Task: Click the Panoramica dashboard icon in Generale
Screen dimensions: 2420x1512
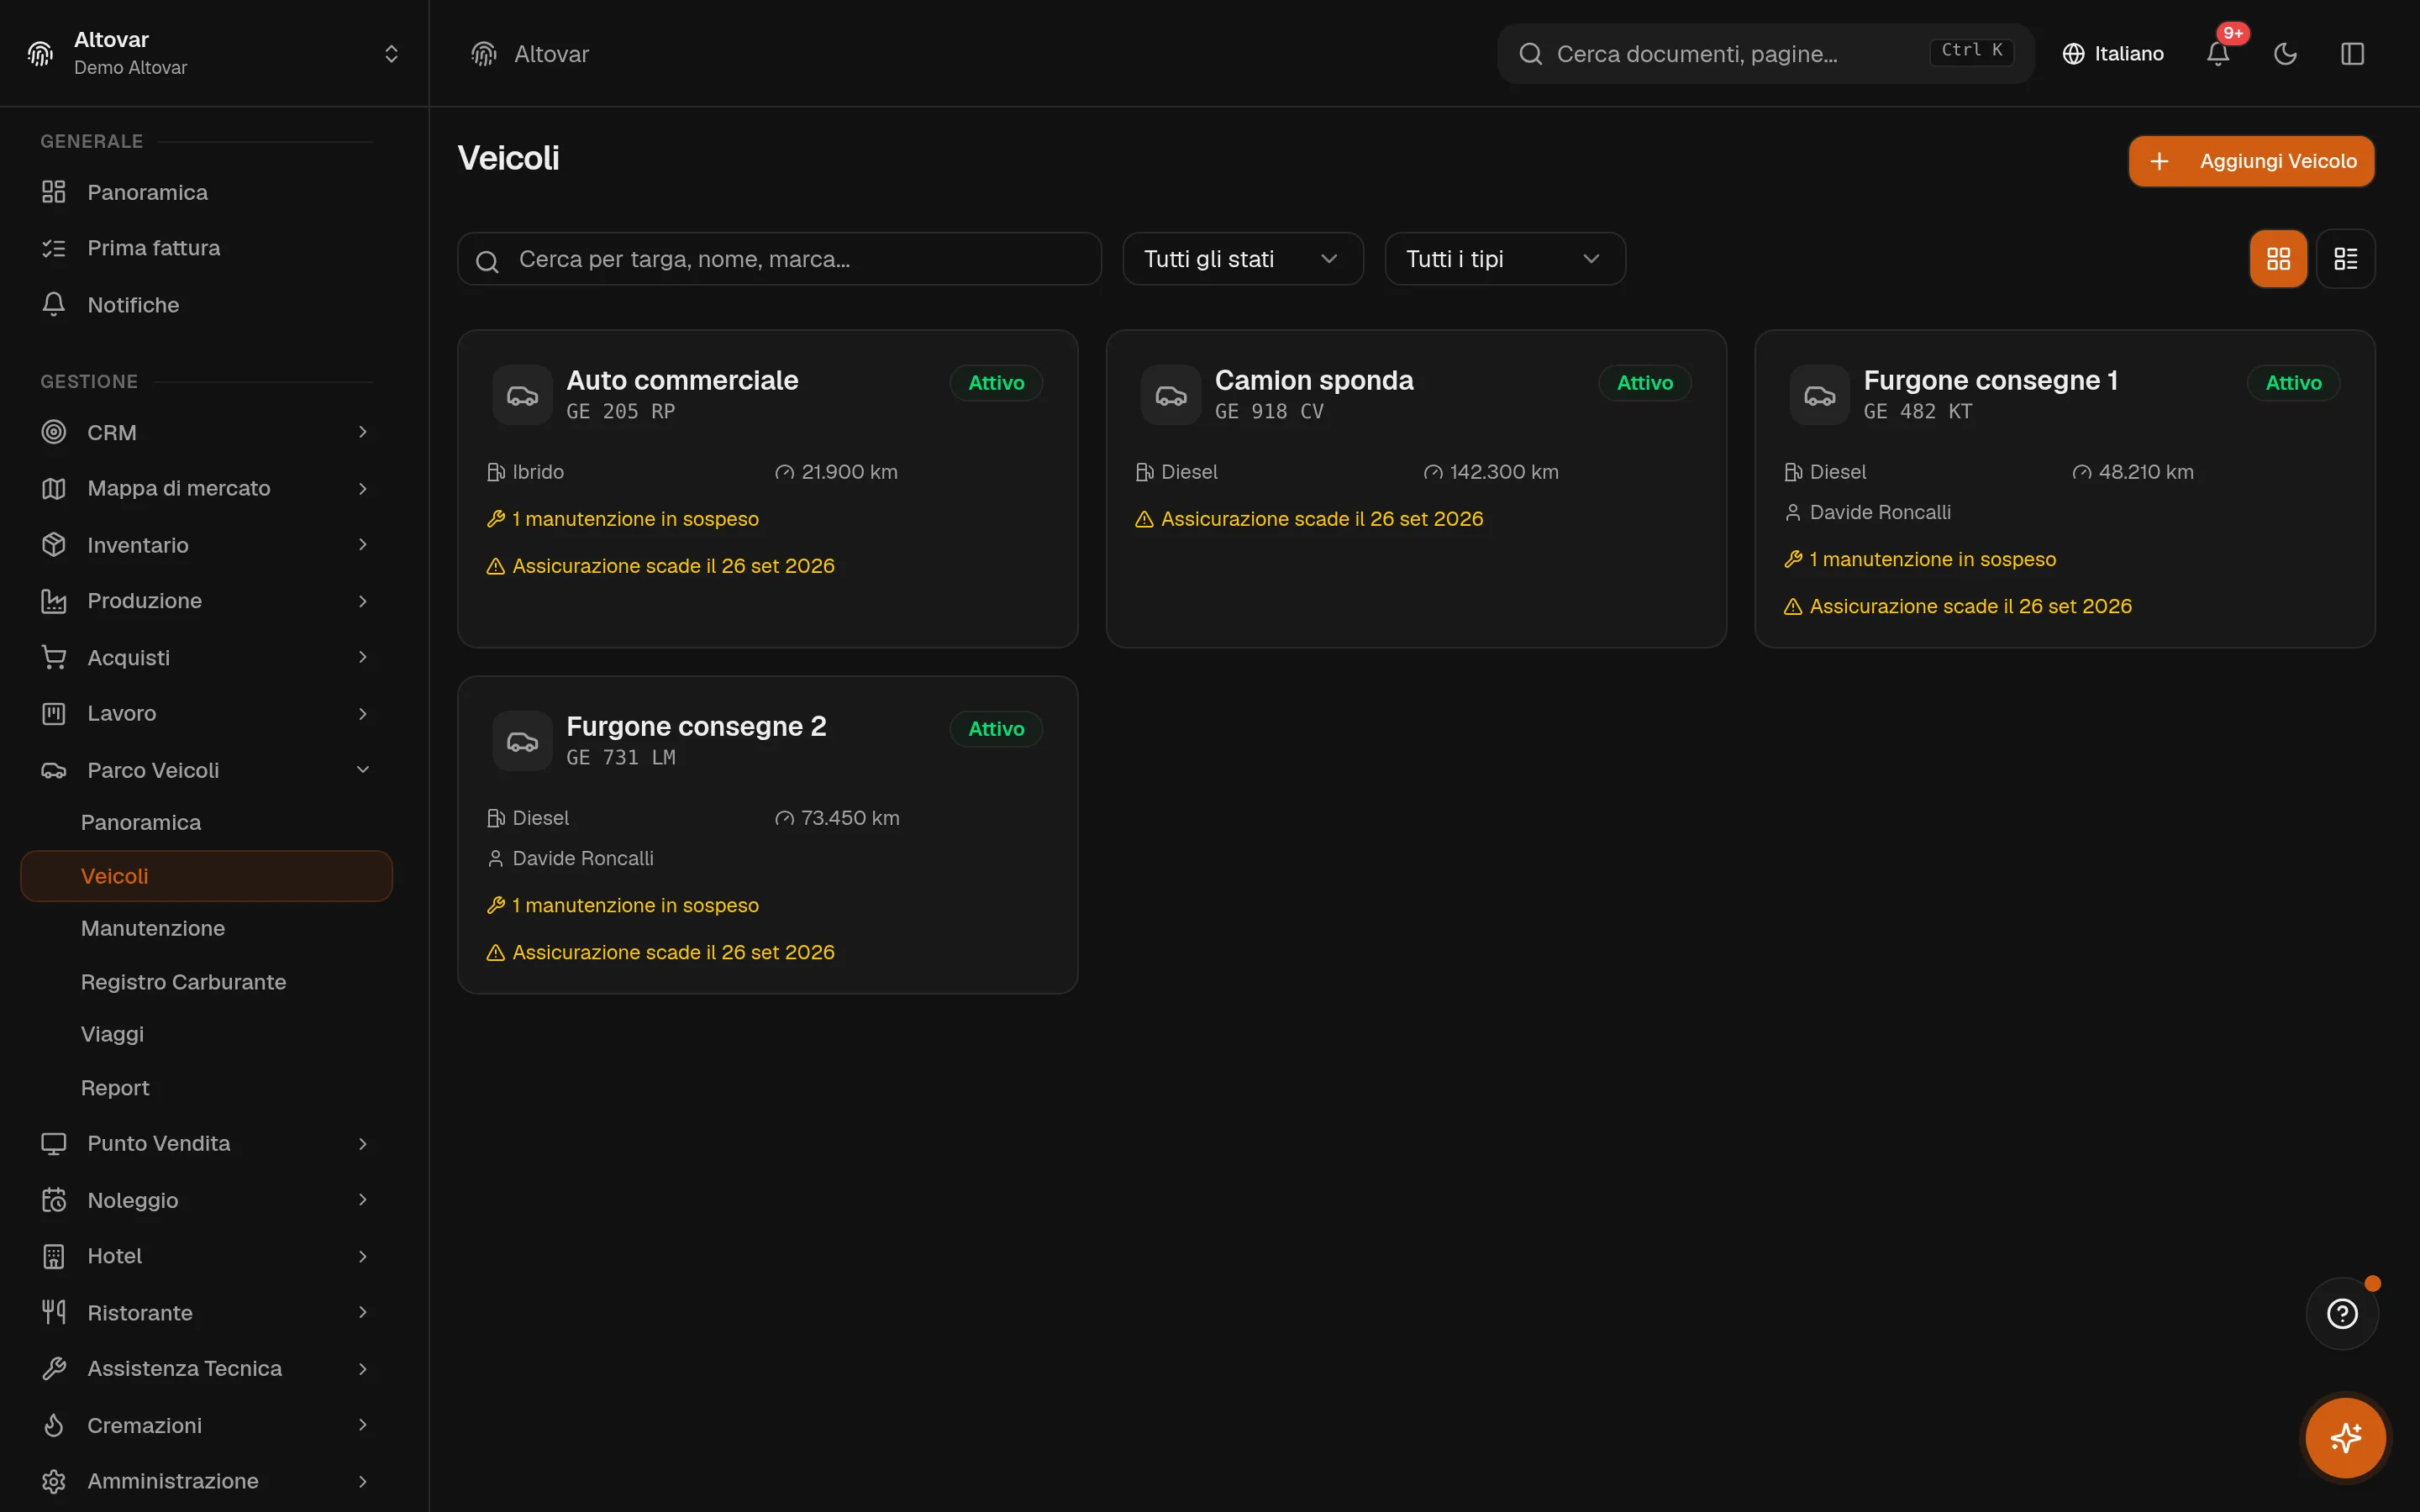Action: pyautogui.click(x=54, y=192)
